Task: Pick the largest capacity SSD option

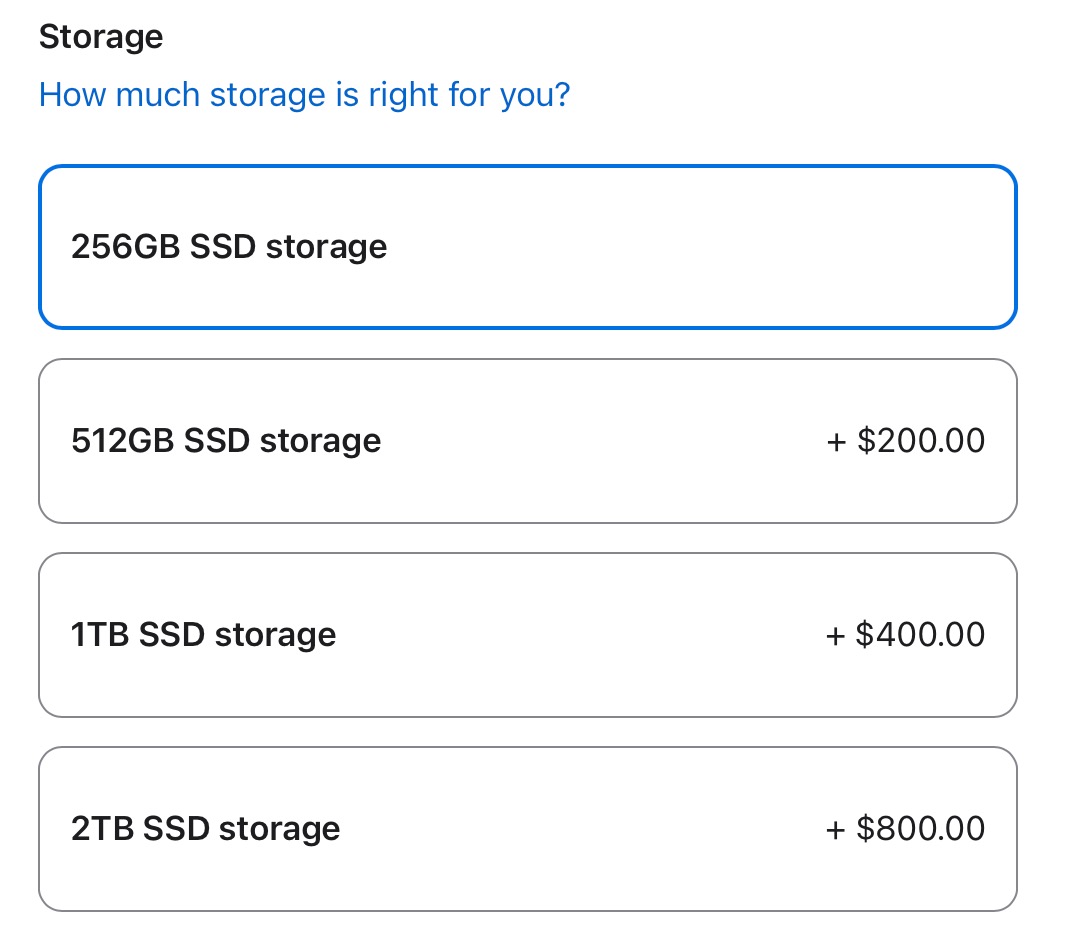Action: pyautogui.click(x=527, y=829)
